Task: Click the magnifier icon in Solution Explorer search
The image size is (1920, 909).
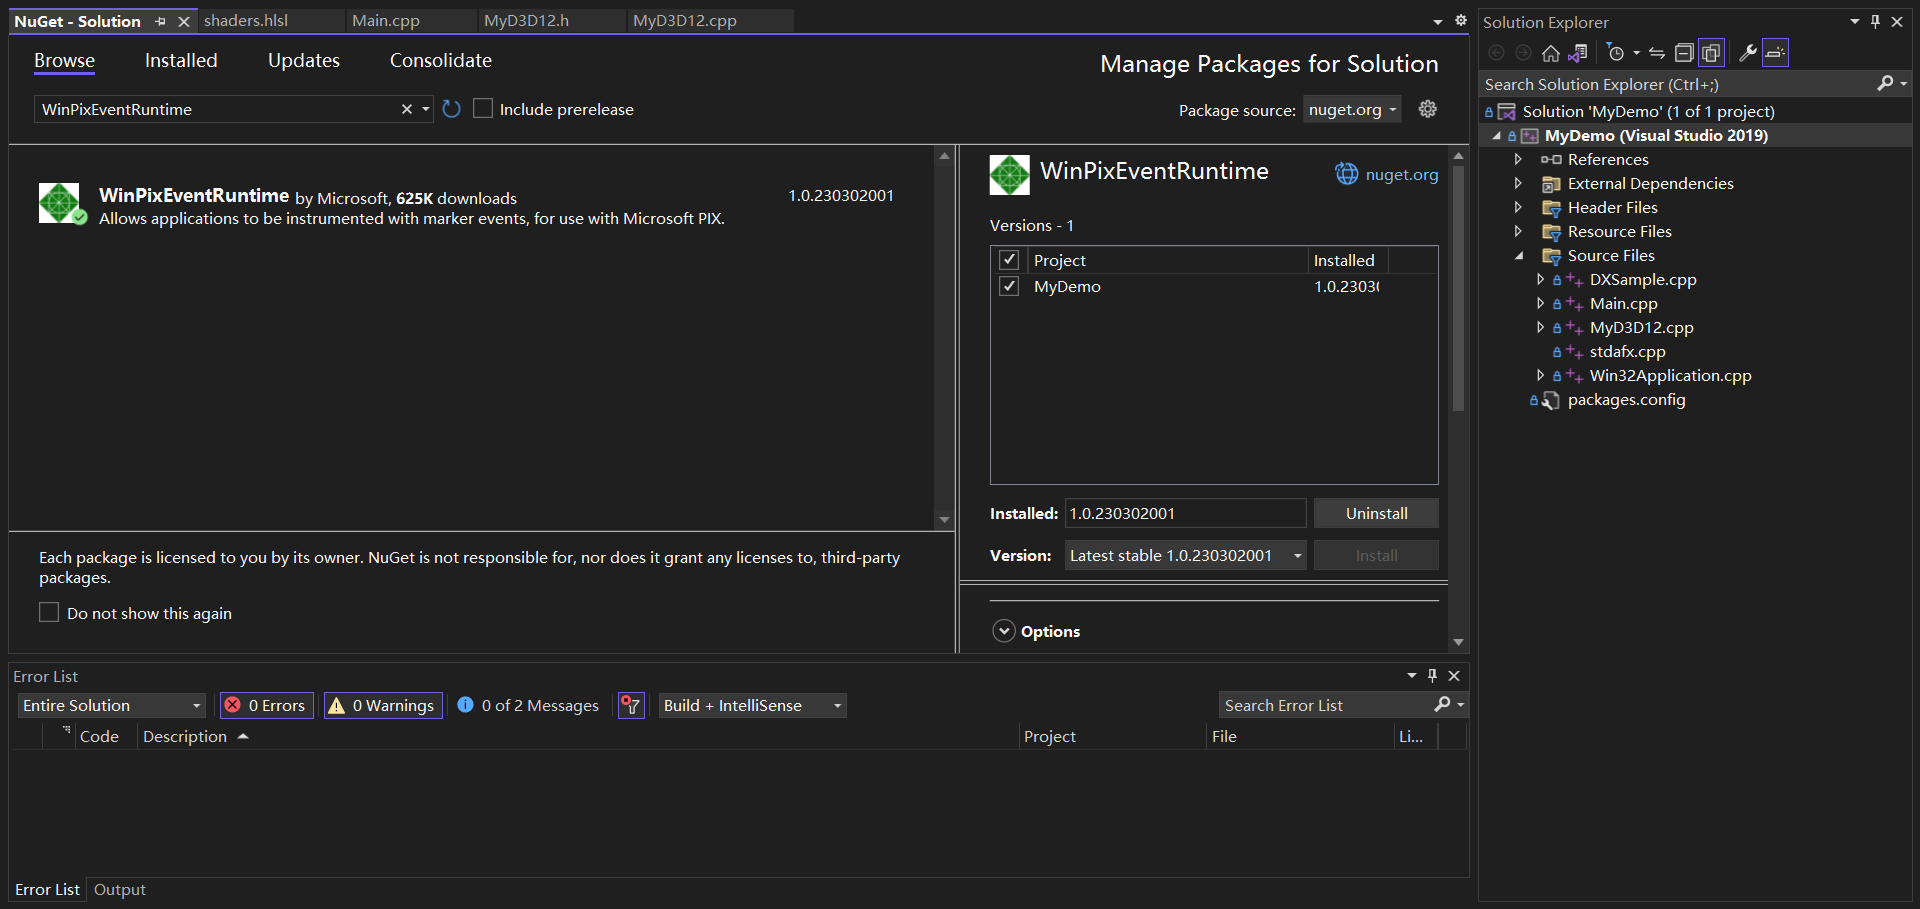Action: point(1885,84)
